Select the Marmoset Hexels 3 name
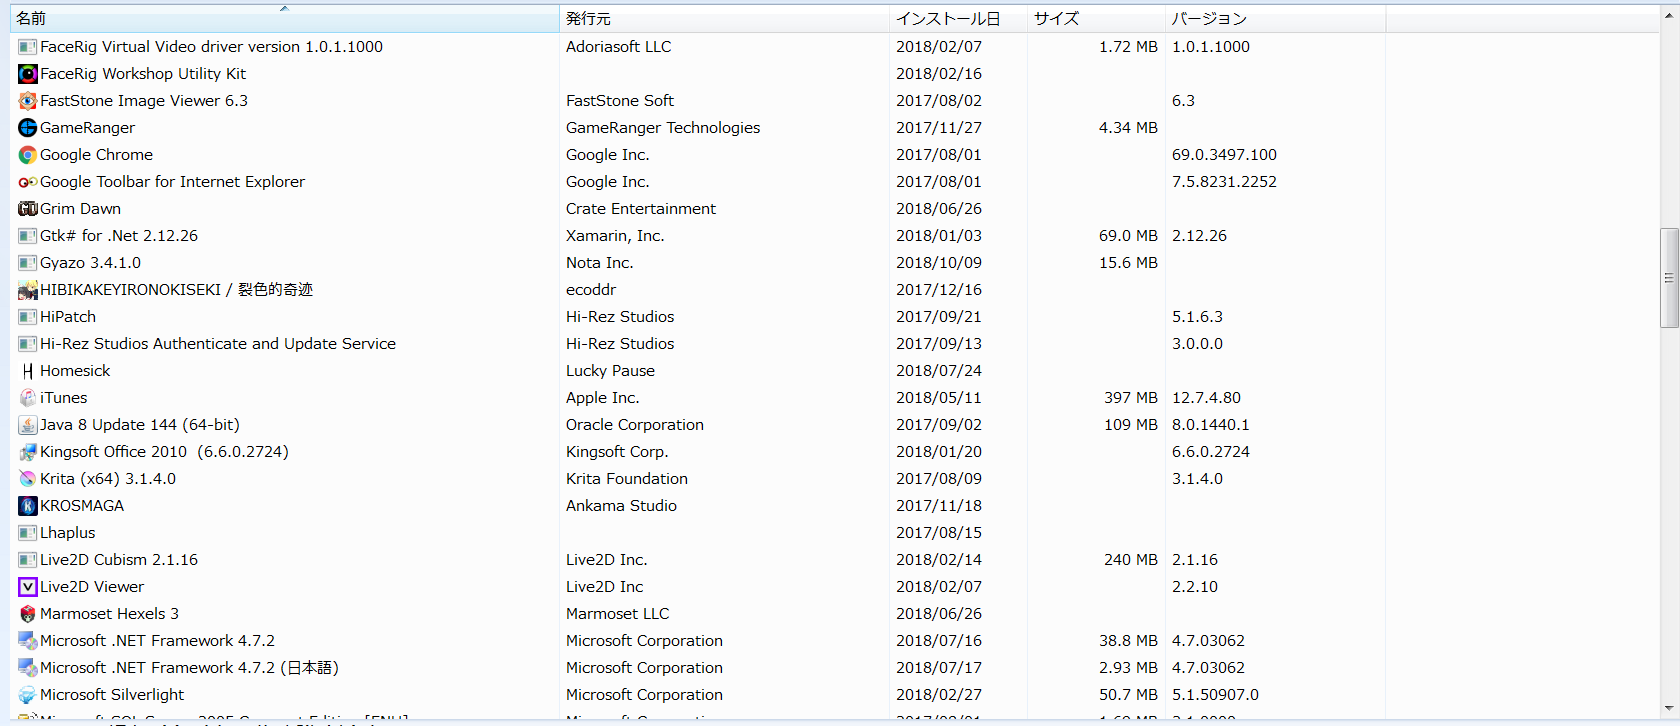 click(109, 614)
